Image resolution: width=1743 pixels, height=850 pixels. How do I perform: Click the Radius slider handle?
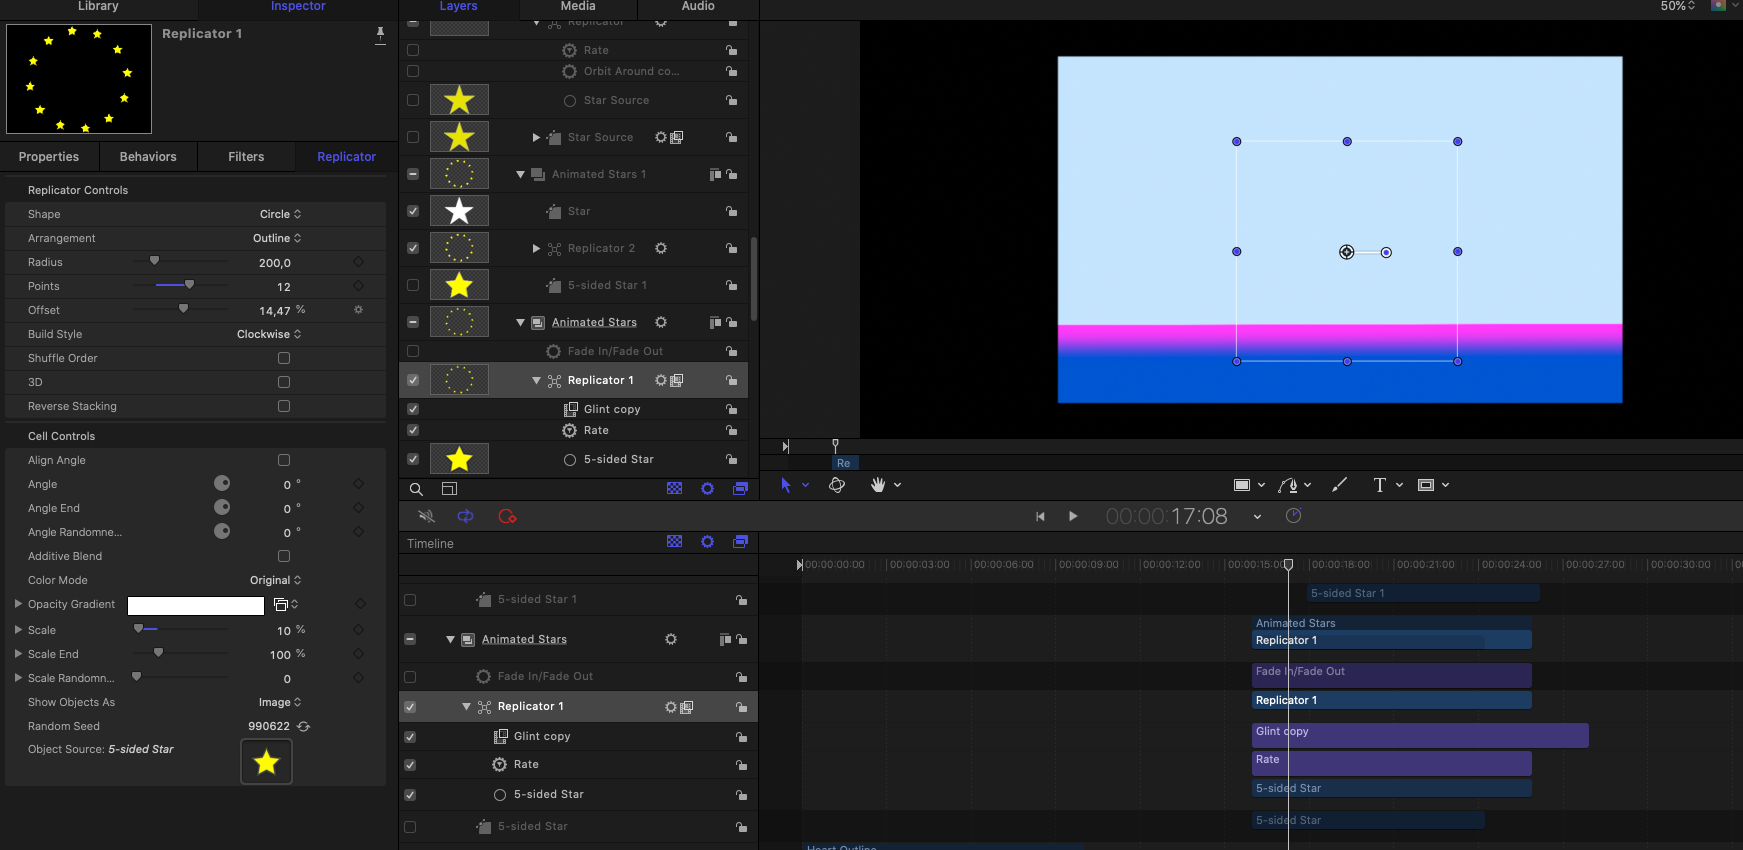pos(154,261)
